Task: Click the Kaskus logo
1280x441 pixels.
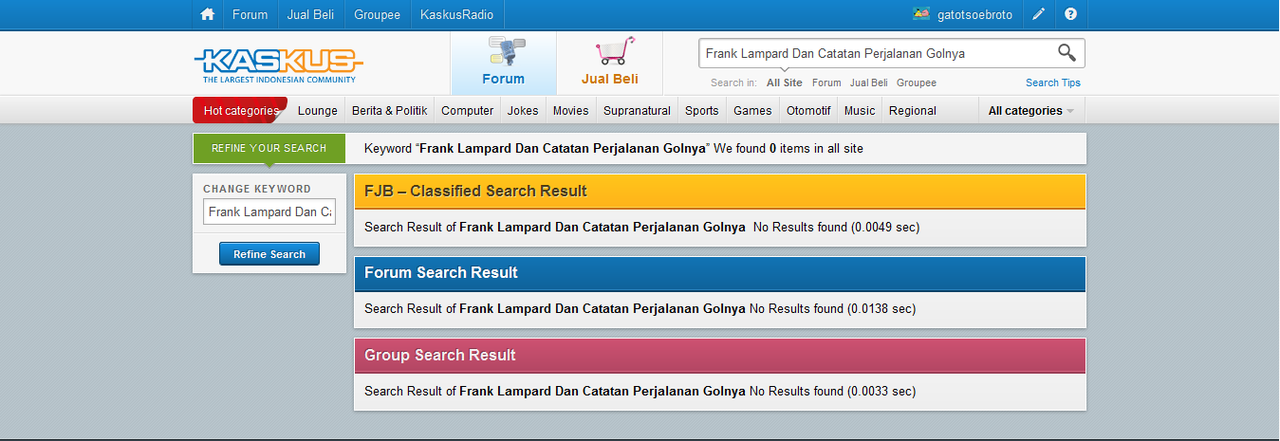Action: click(277, 64)
